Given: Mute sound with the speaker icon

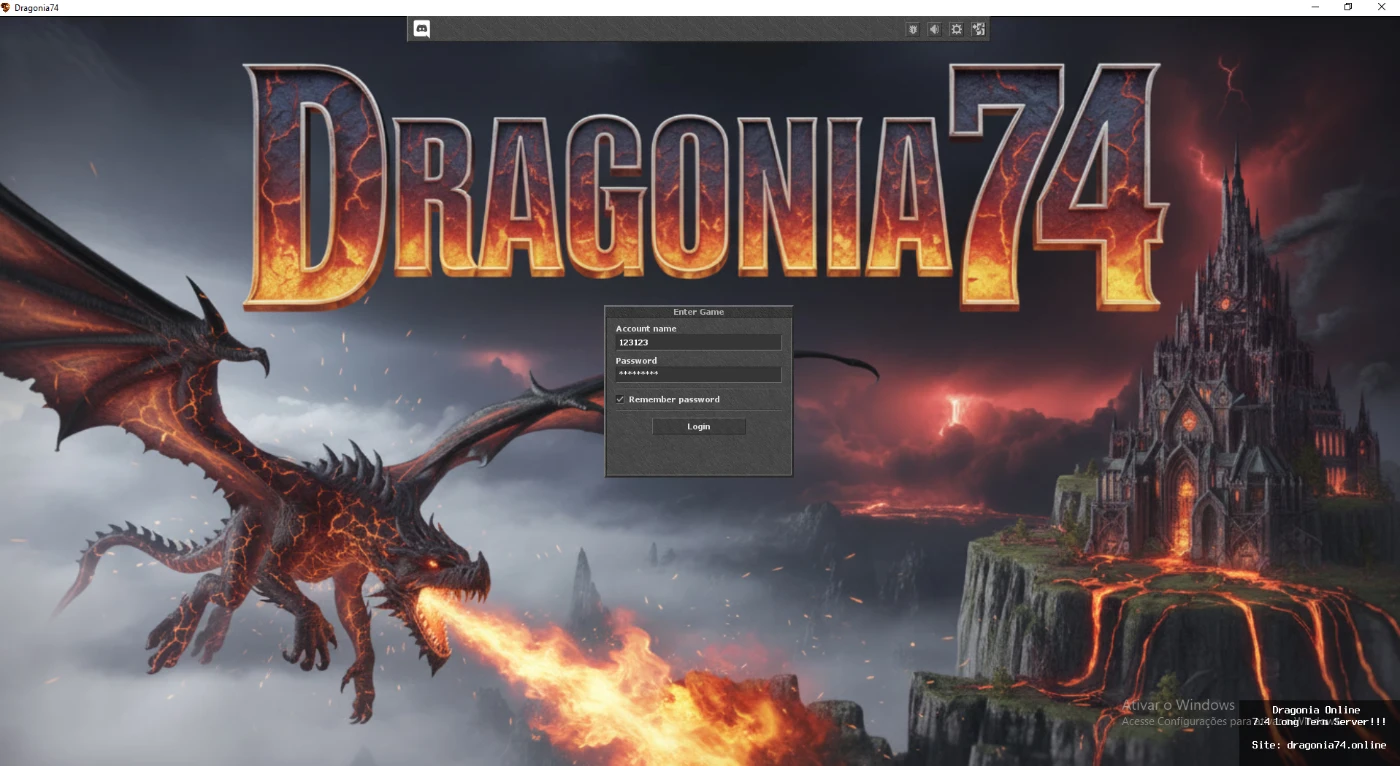Looking at the screenshot, I should point(934,30).
